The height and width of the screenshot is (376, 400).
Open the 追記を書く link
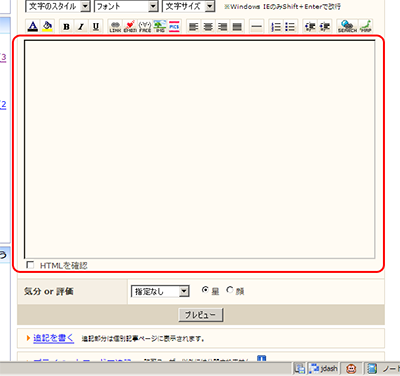(x=54, y=338)
